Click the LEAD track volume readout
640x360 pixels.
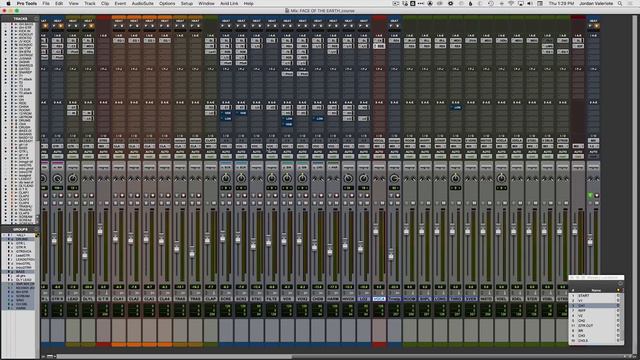[x=73, y=287]
